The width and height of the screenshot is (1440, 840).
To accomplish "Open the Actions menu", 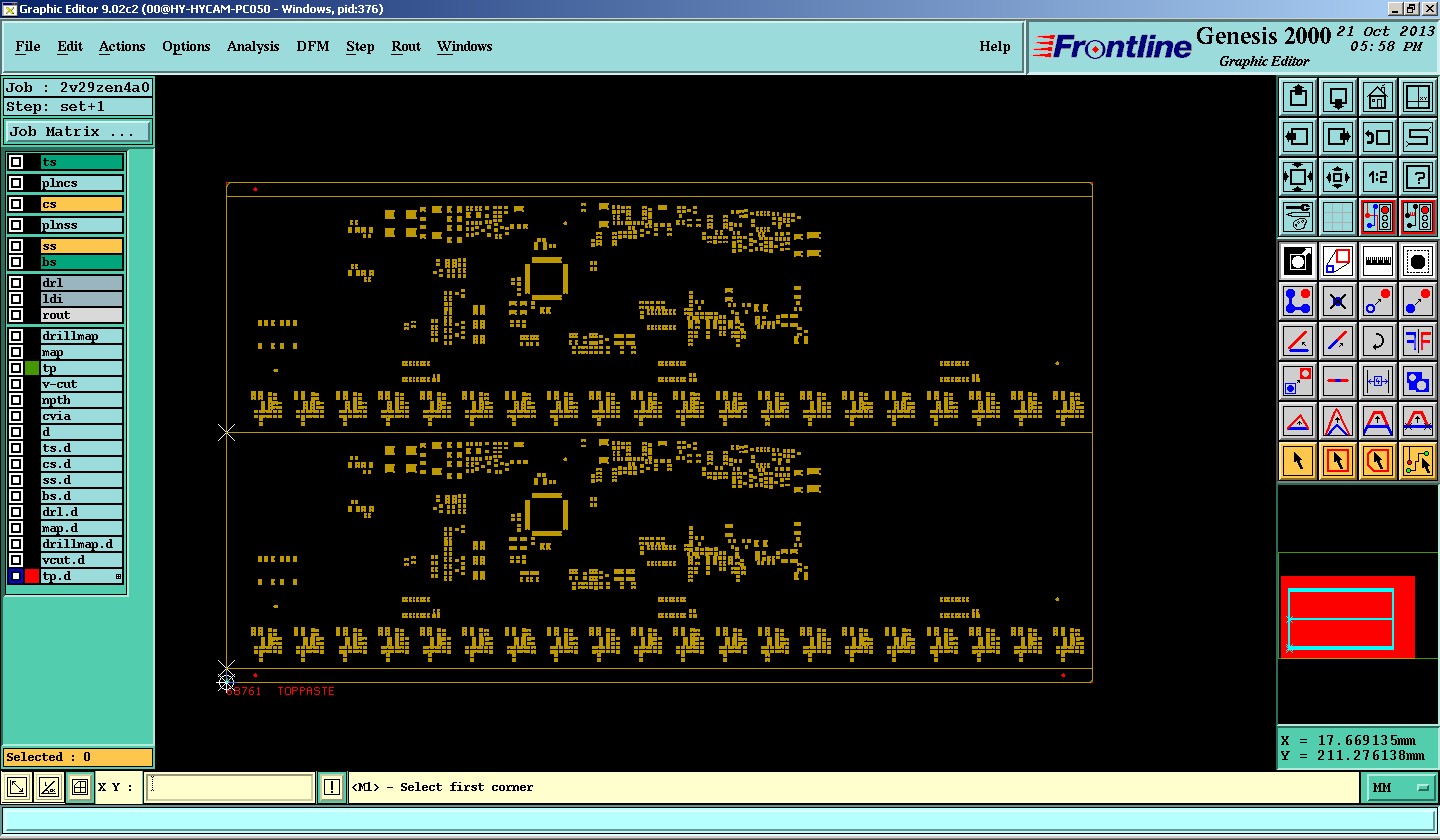I will tap(122, 46).
